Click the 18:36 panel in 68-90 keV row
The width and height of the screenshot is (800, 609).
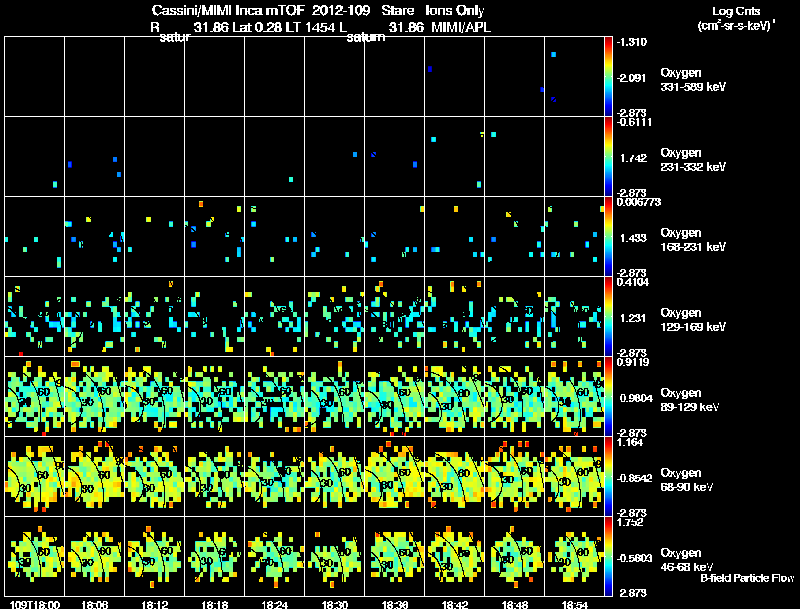[x=394, y=476]
